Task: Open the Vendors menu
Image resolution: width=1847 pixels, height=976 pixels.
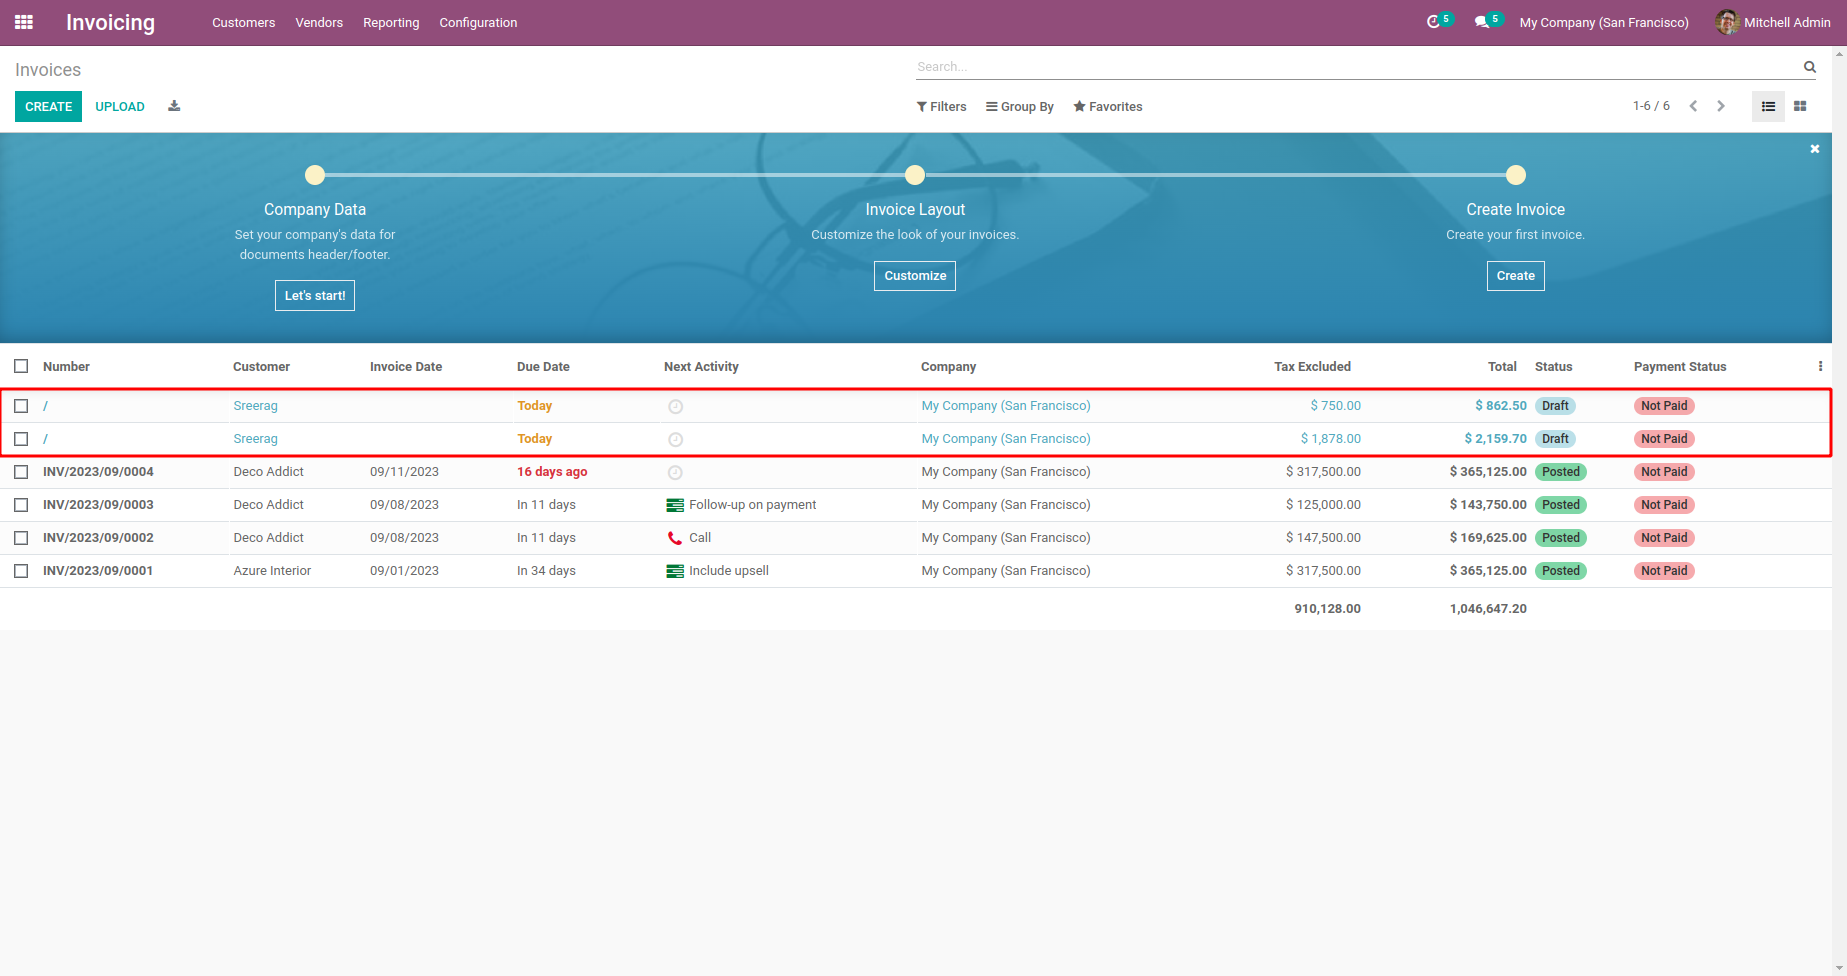Action: tap(319, 22)
